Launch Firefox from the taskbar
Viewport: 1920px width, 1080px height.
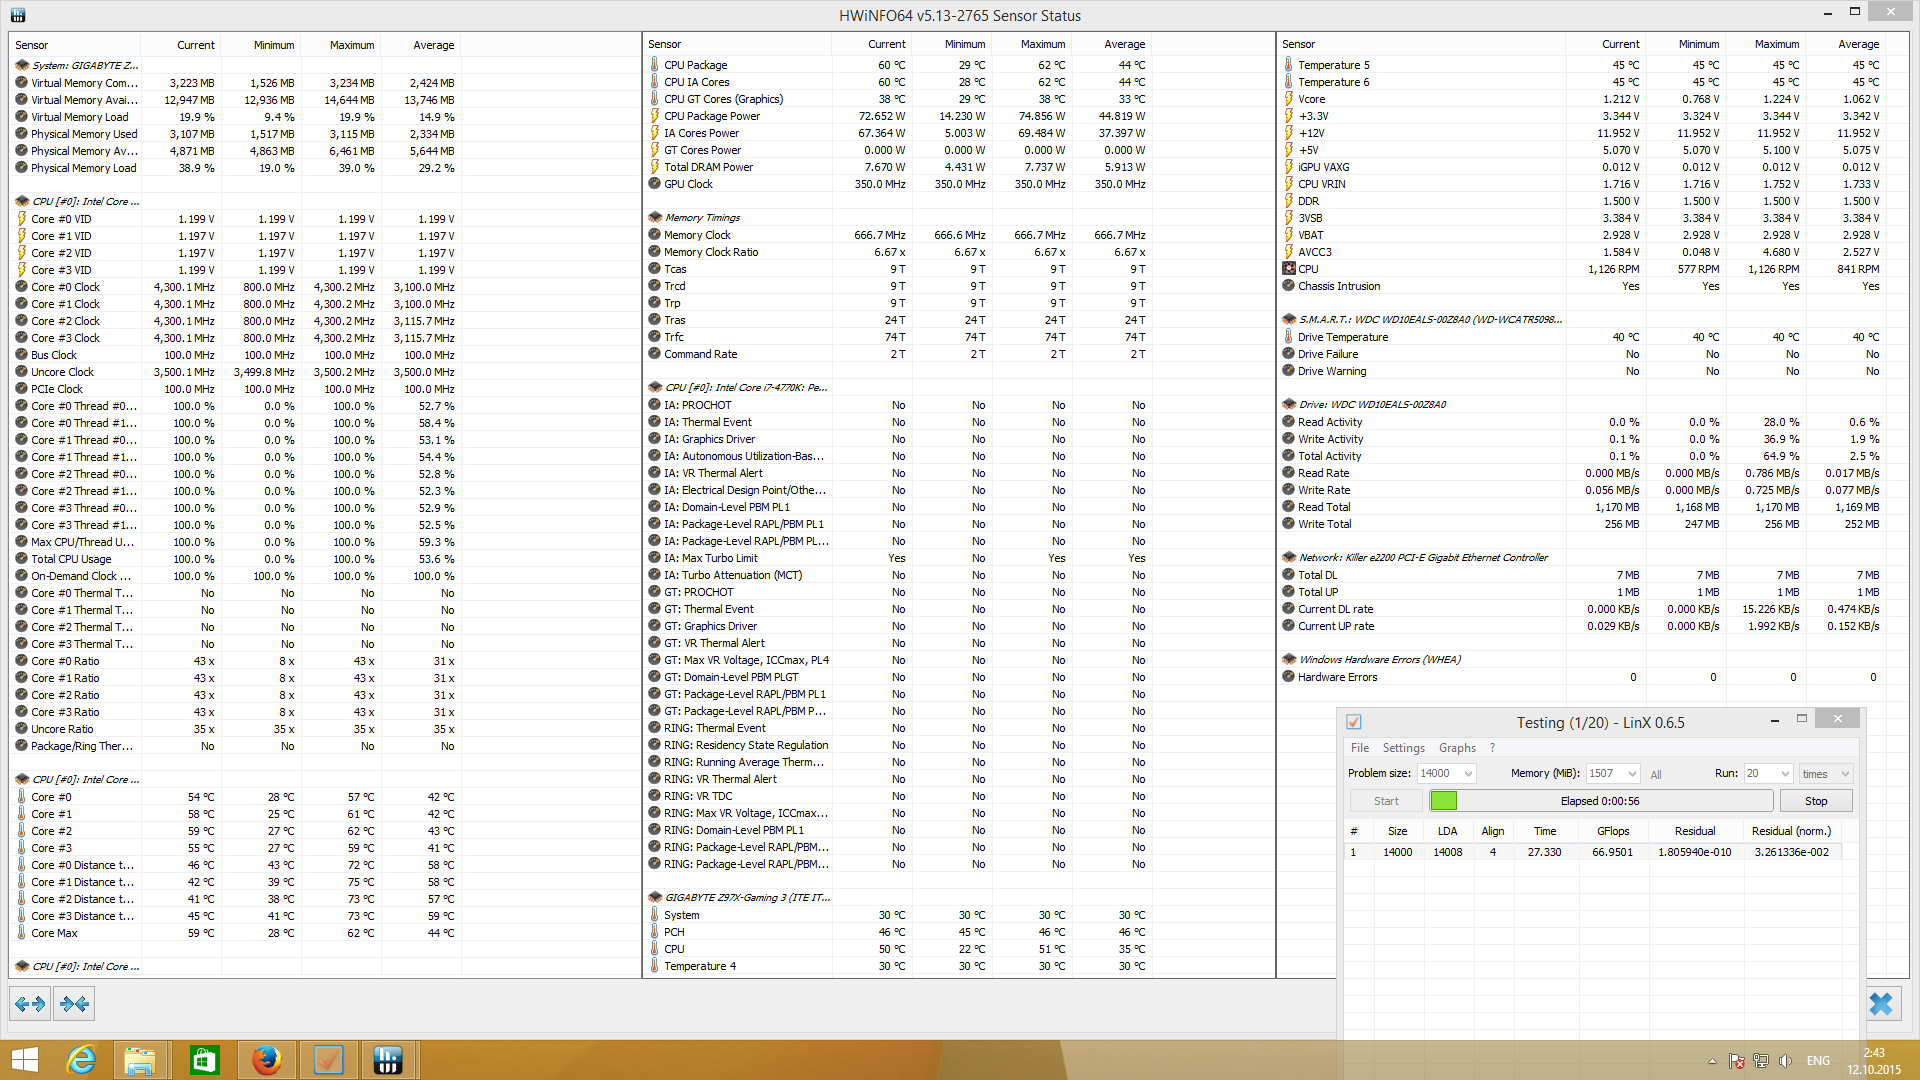(x=266, y=1060)
